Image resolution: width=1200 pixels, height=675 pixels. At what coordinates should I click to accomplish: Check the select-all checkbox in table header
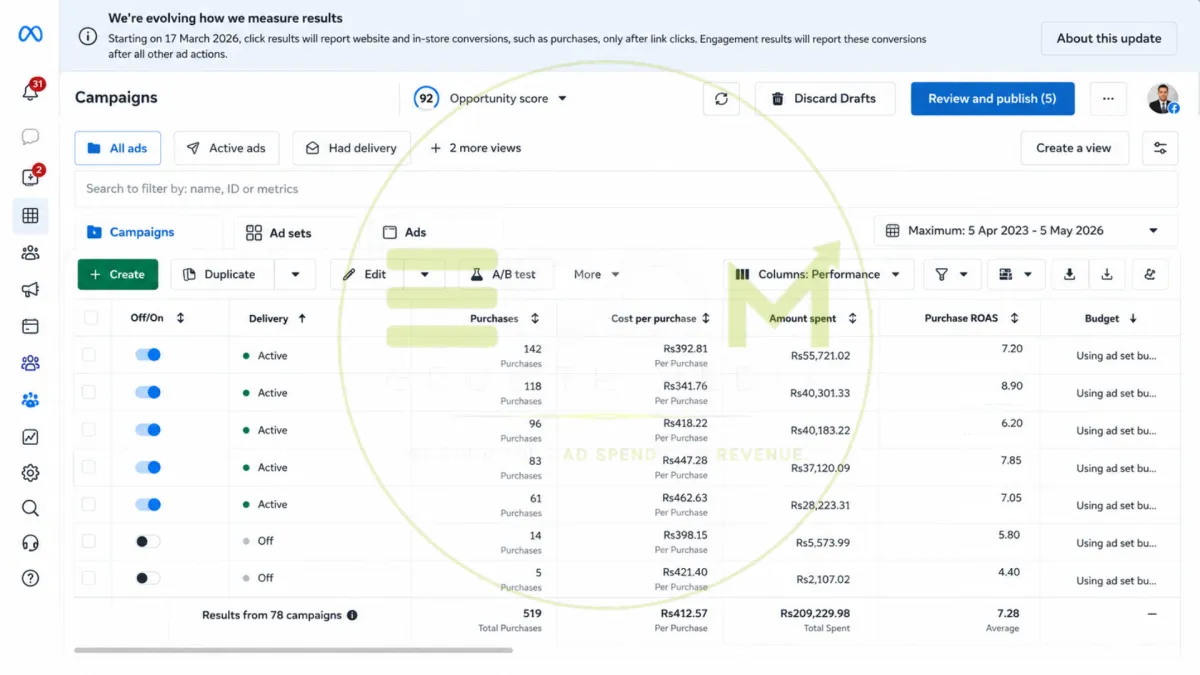click(x=91, y=318)
